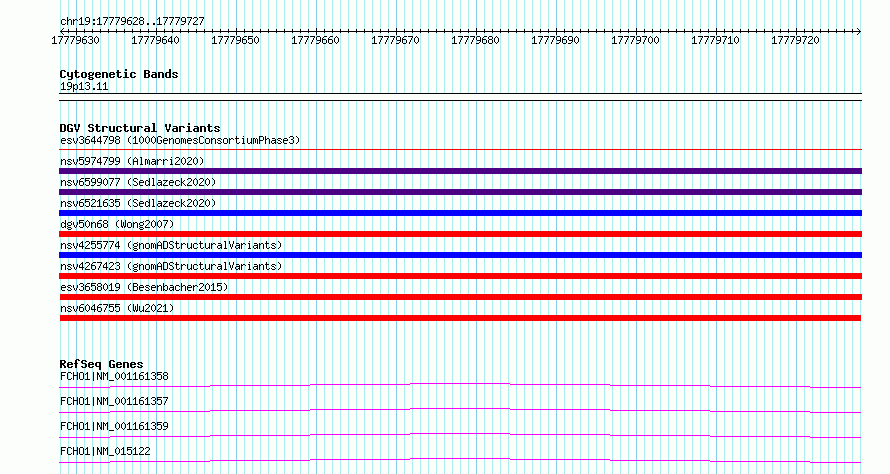This screenshot has width=890, height=474.
Task: Click the cytogenetic band 19p13.11 horizontal bar
Action: pos(460,97)
